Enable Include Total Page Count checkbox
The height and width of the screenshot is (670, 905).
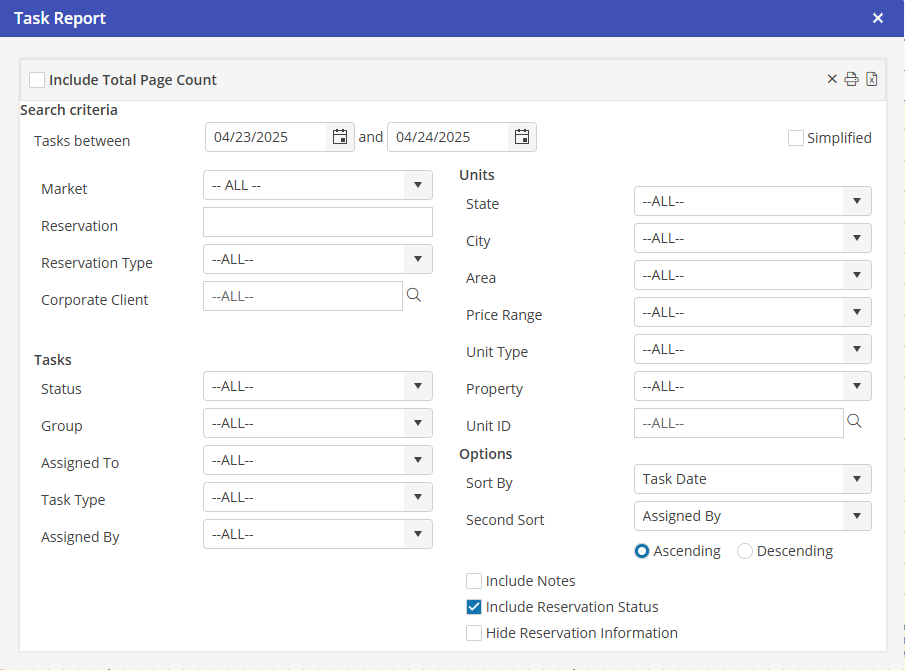[x=37, y=80]
